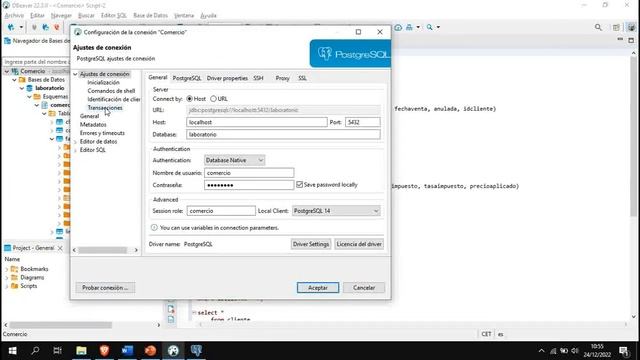Image resolution: width=640 pixels, height=360 pixels.
Task: Click the Aceptar button
Action: coord(318,288)
